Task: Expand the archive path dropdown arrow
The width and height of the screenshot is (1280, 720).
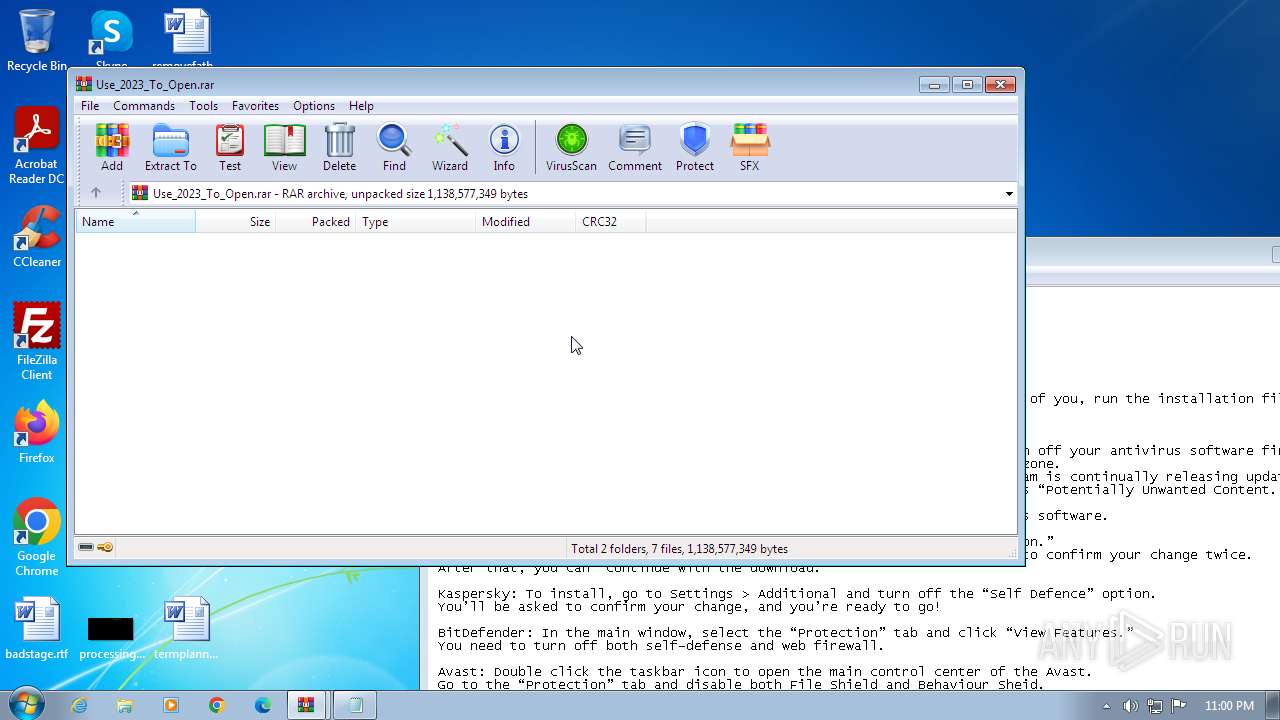Action: (x=1008, y=194)
